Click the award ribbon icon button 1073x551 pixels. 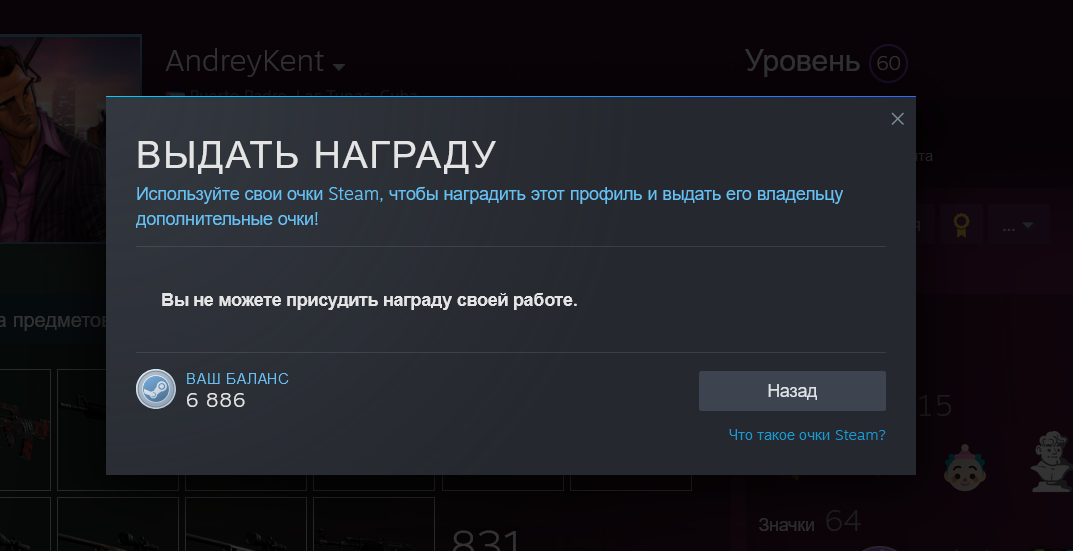tap(961, 225)
